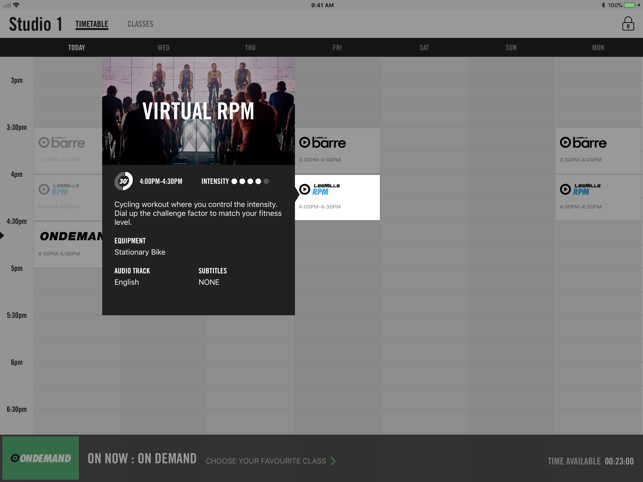Viewport: 643px width, 482px height.
Task: Click the Subtitles NONE value
Action: 209,282
